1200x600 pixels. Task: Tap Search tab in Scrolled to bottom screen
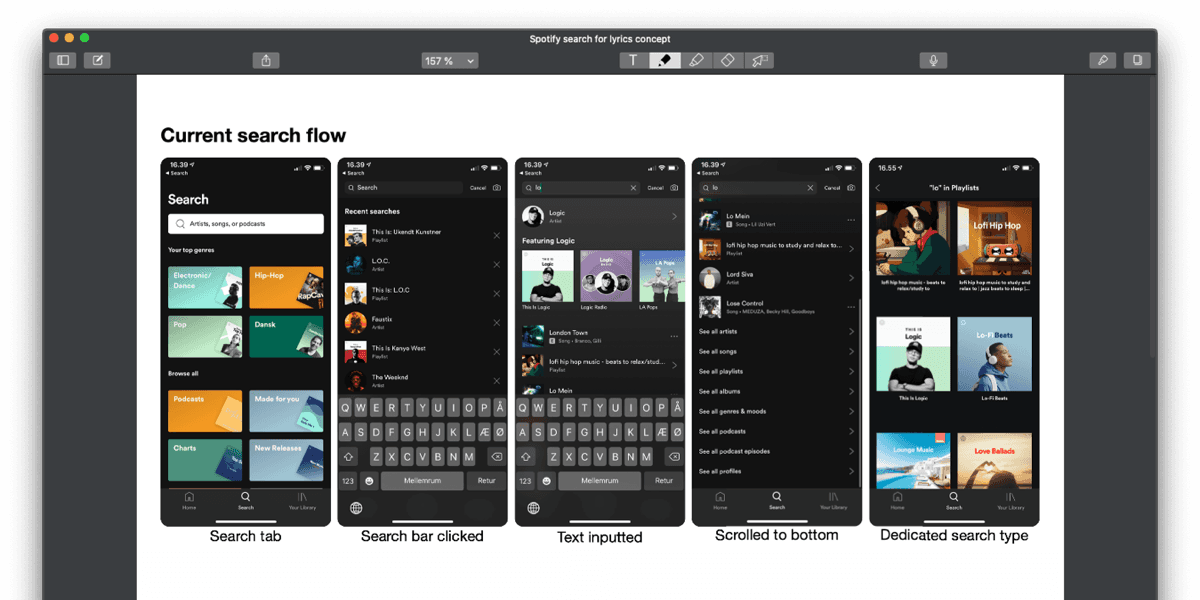click(x=777, y=501)
